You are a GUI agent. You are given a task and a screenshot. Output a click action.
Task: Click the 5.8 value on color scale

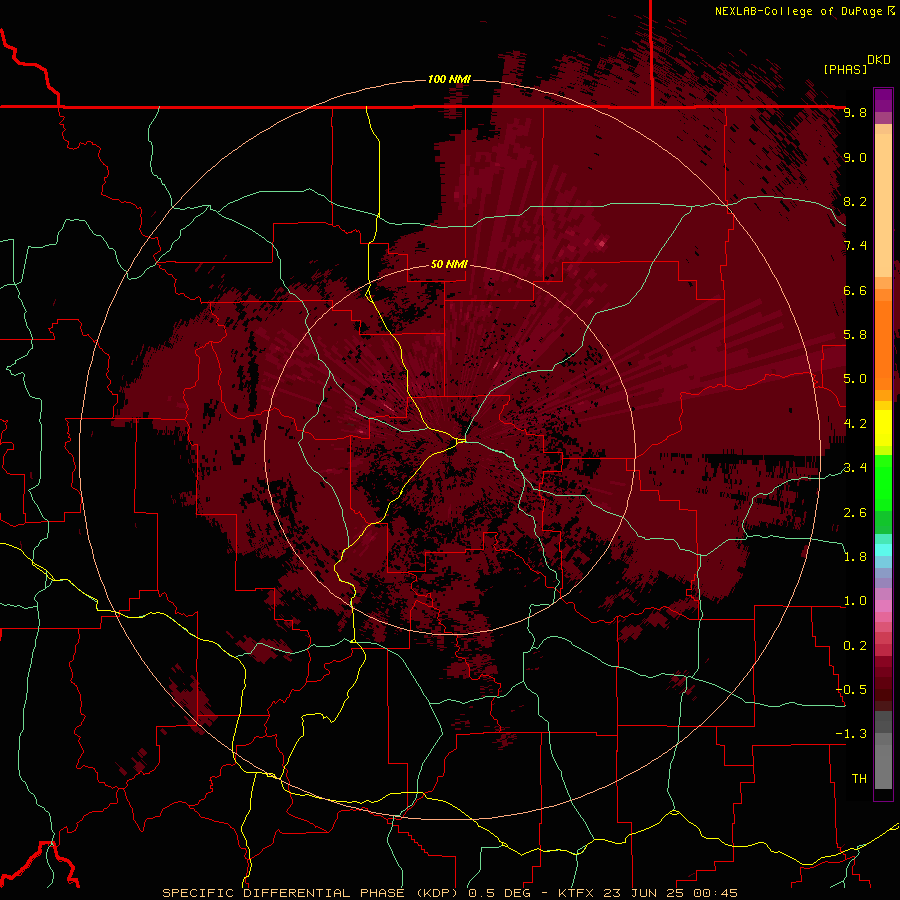[x=855, y=335]
